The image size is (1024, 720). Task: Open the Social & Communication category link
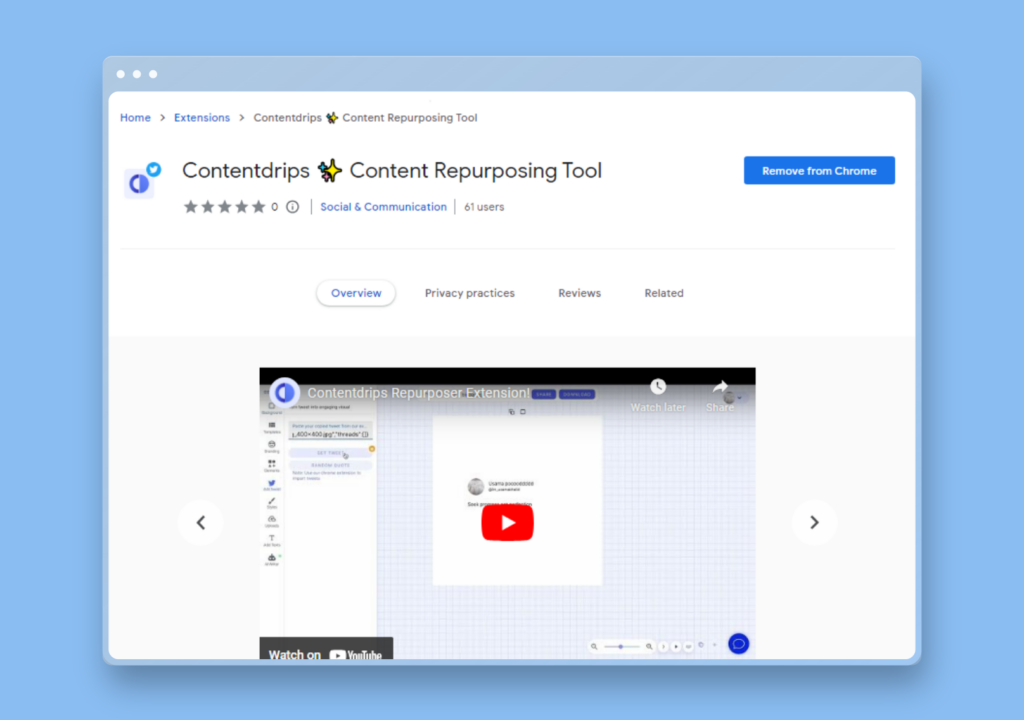pos(383,207)
